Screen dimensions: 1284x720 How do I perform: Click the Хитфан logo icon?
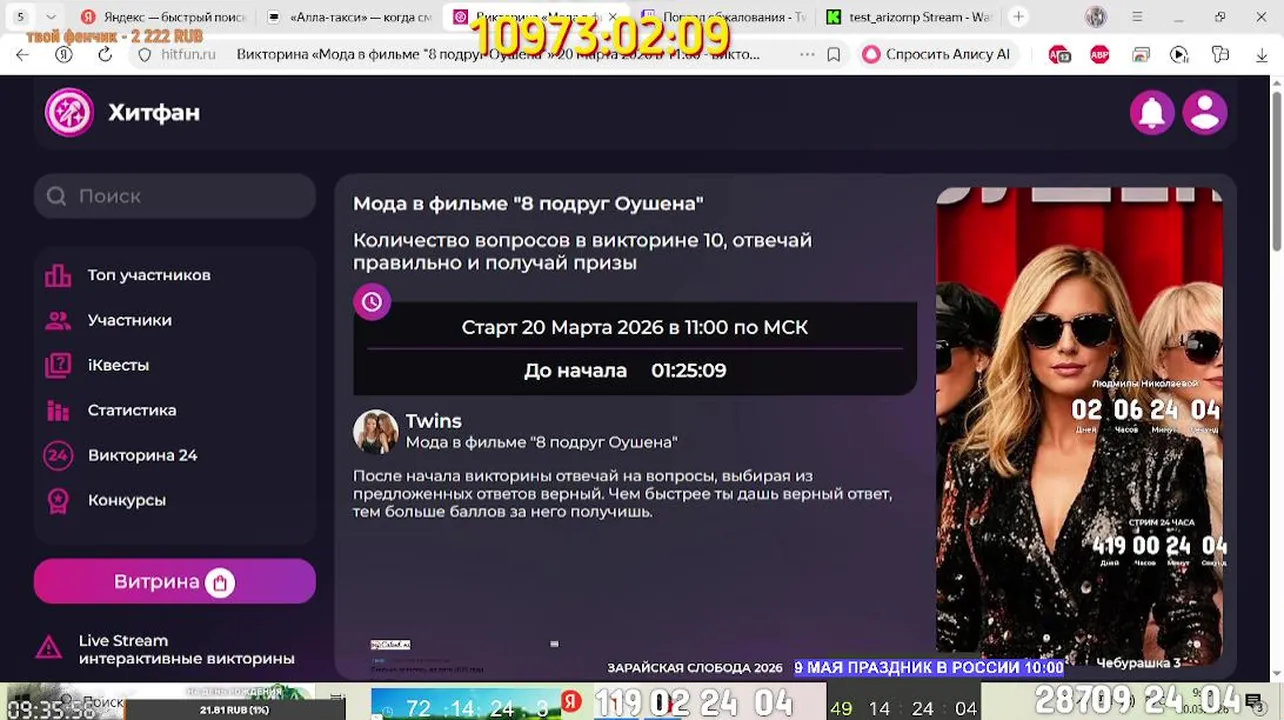69,112
